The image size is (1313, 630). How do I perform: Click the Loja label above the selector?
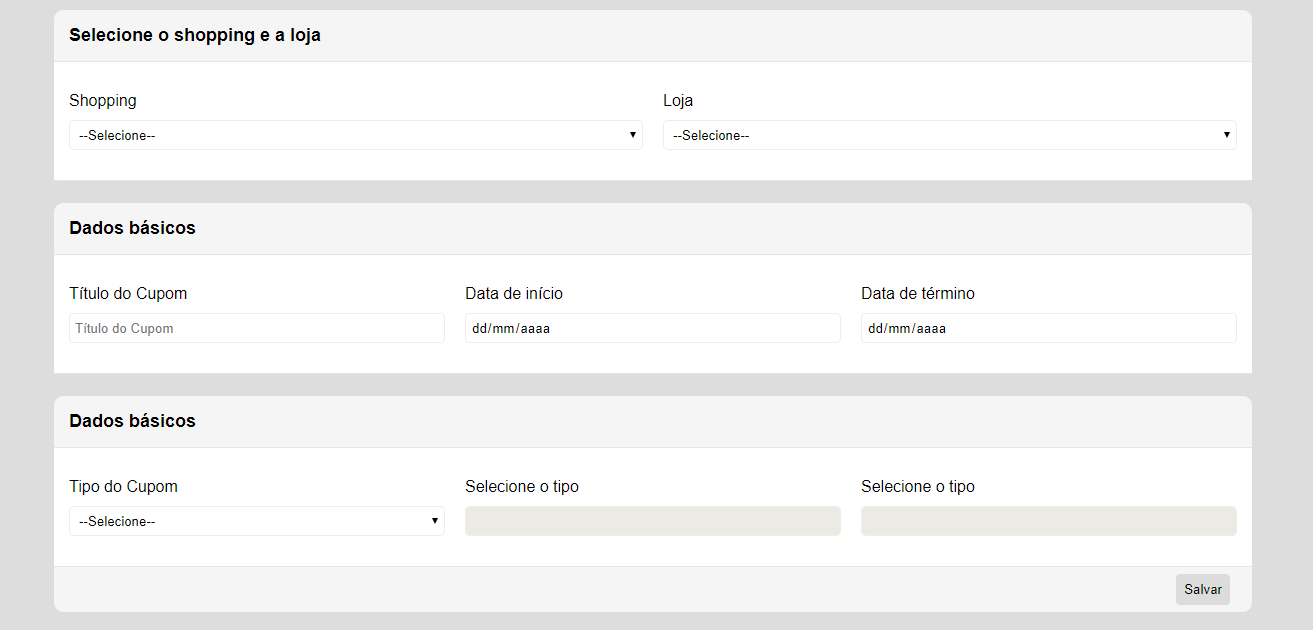click(x=678, y=100)
